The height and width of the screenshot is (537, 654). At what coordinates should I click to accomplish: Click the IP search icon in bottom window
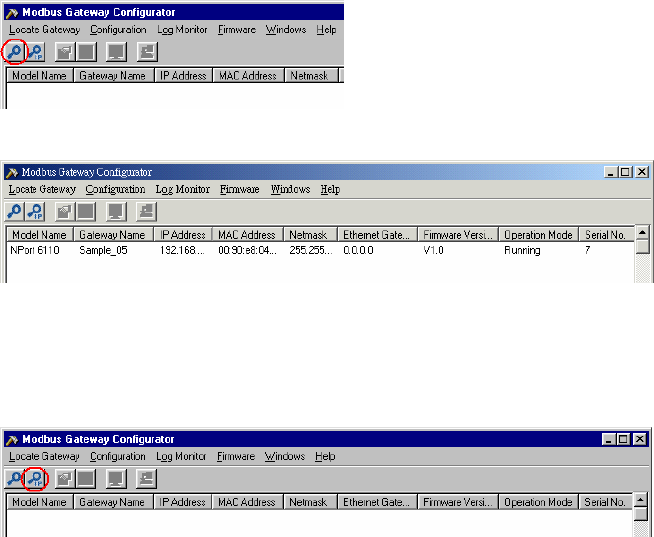click(x=35, y=479)
